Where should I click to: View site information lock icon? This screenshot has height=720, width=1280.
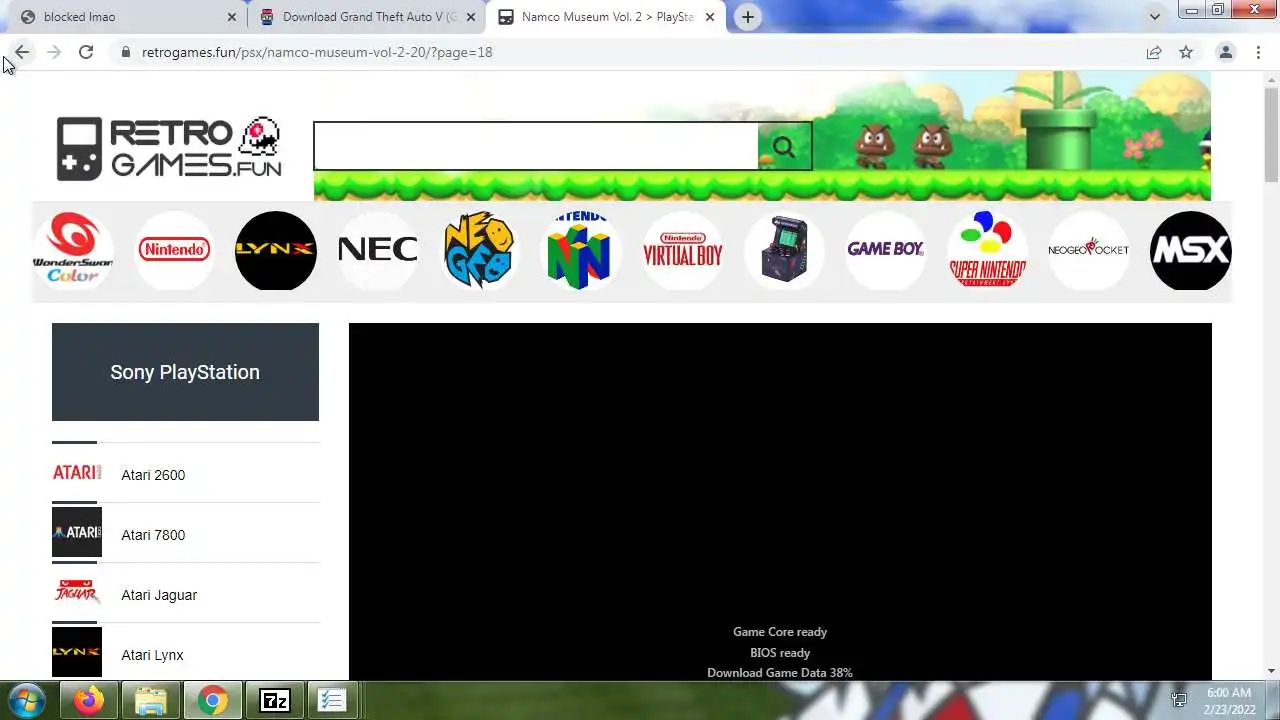[126, 52]
